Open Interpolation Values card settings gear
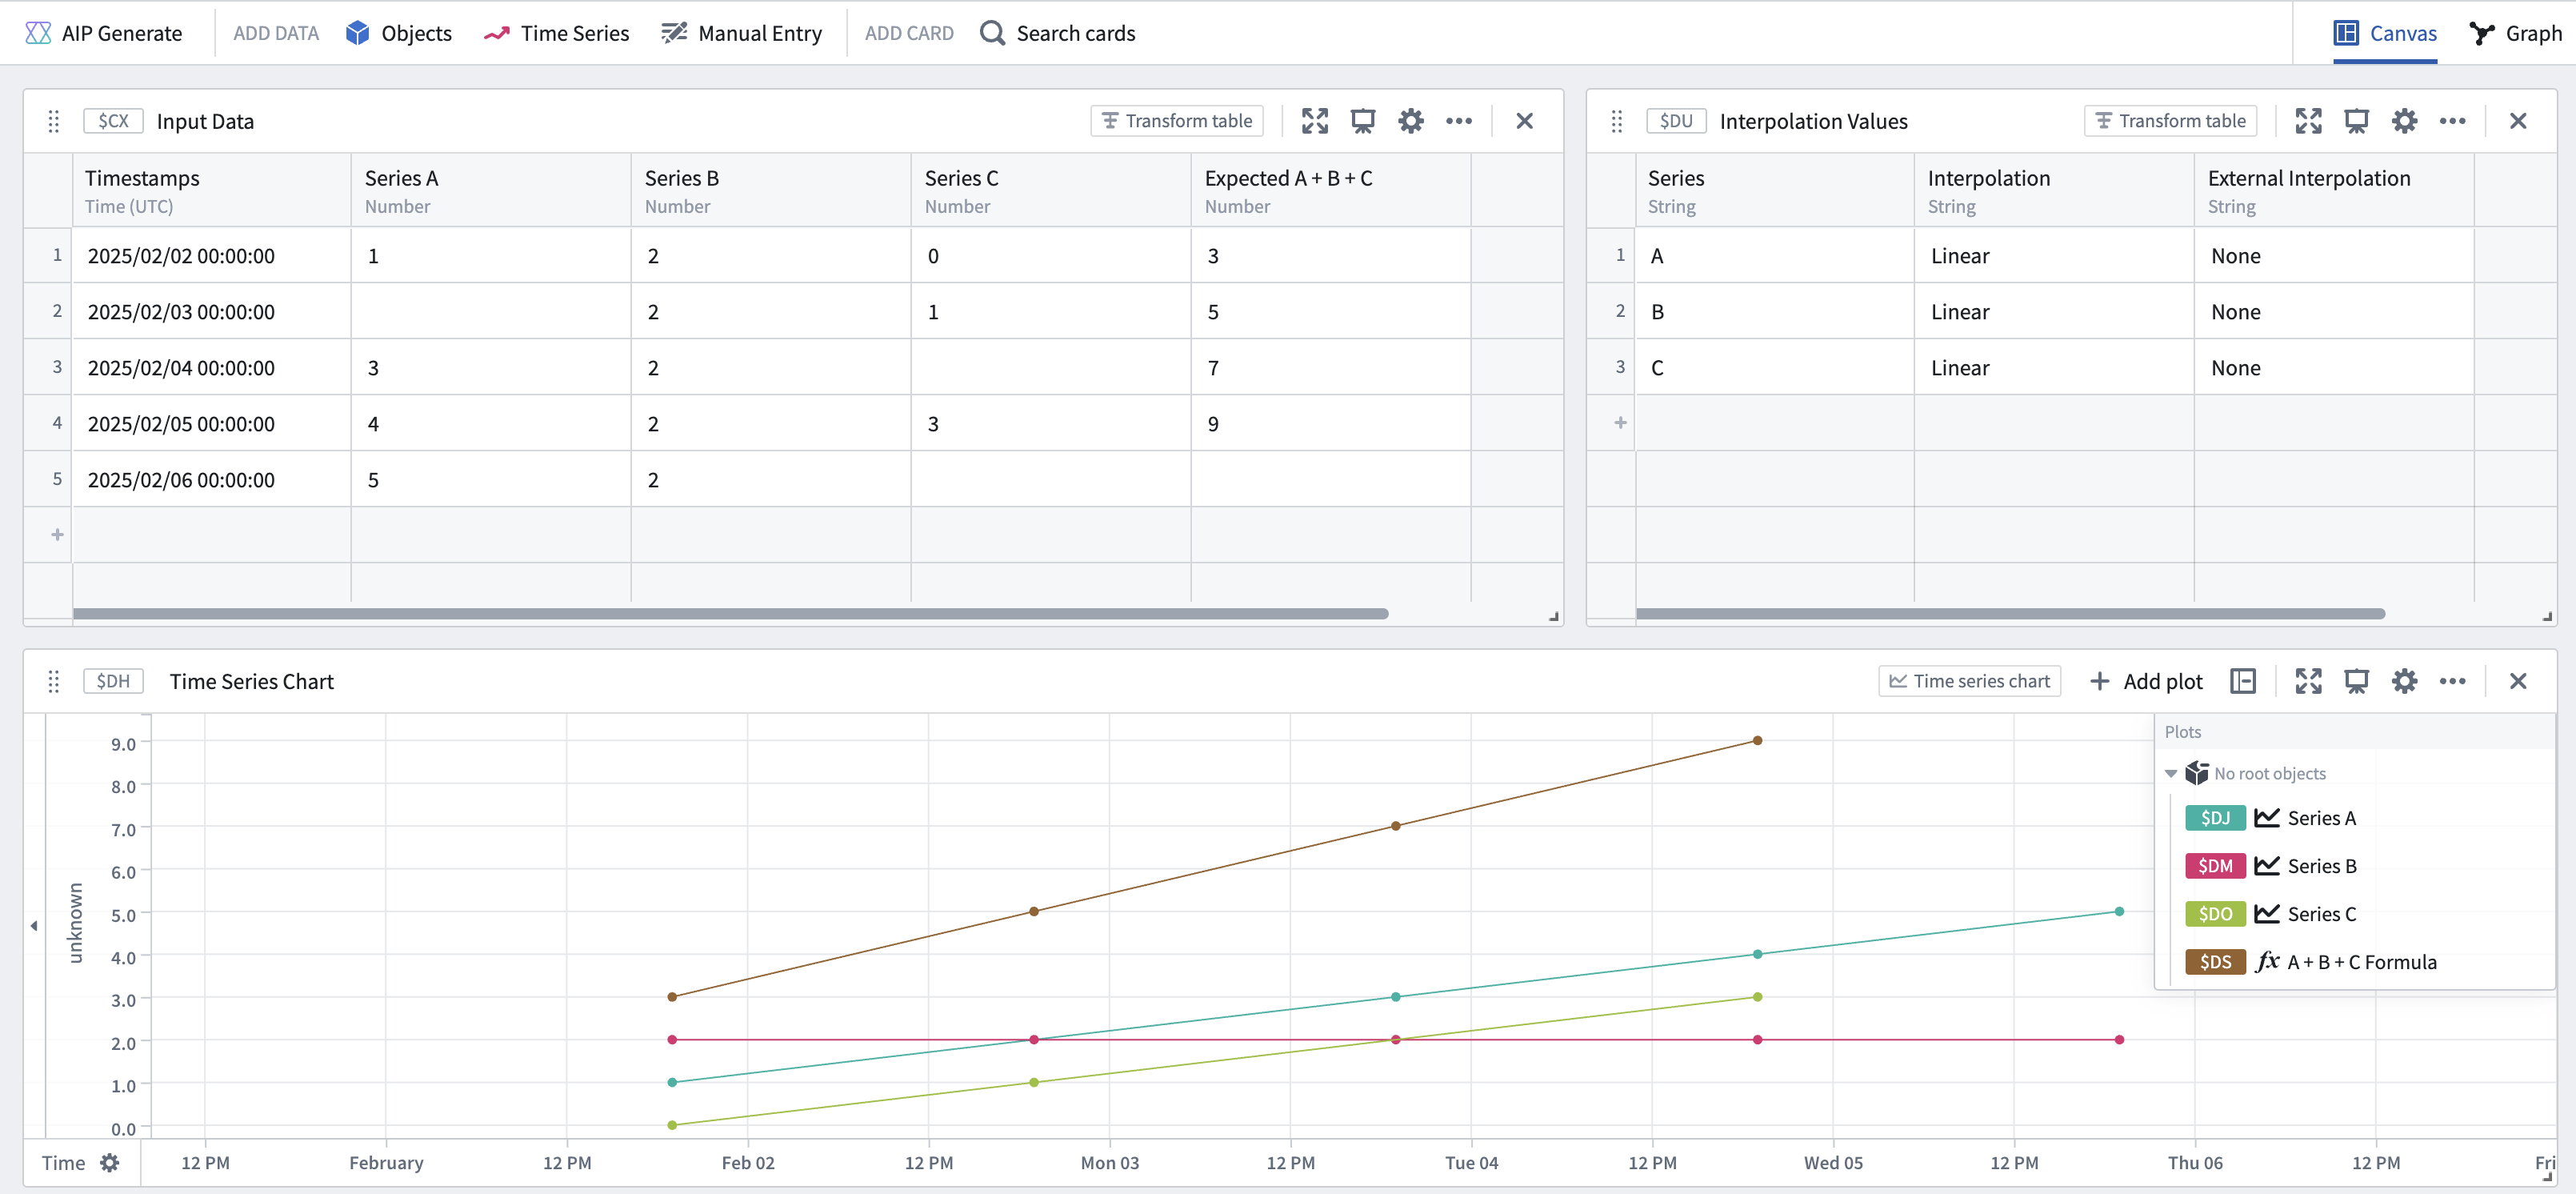The image size is (2576, 1194). [2405, 121]
